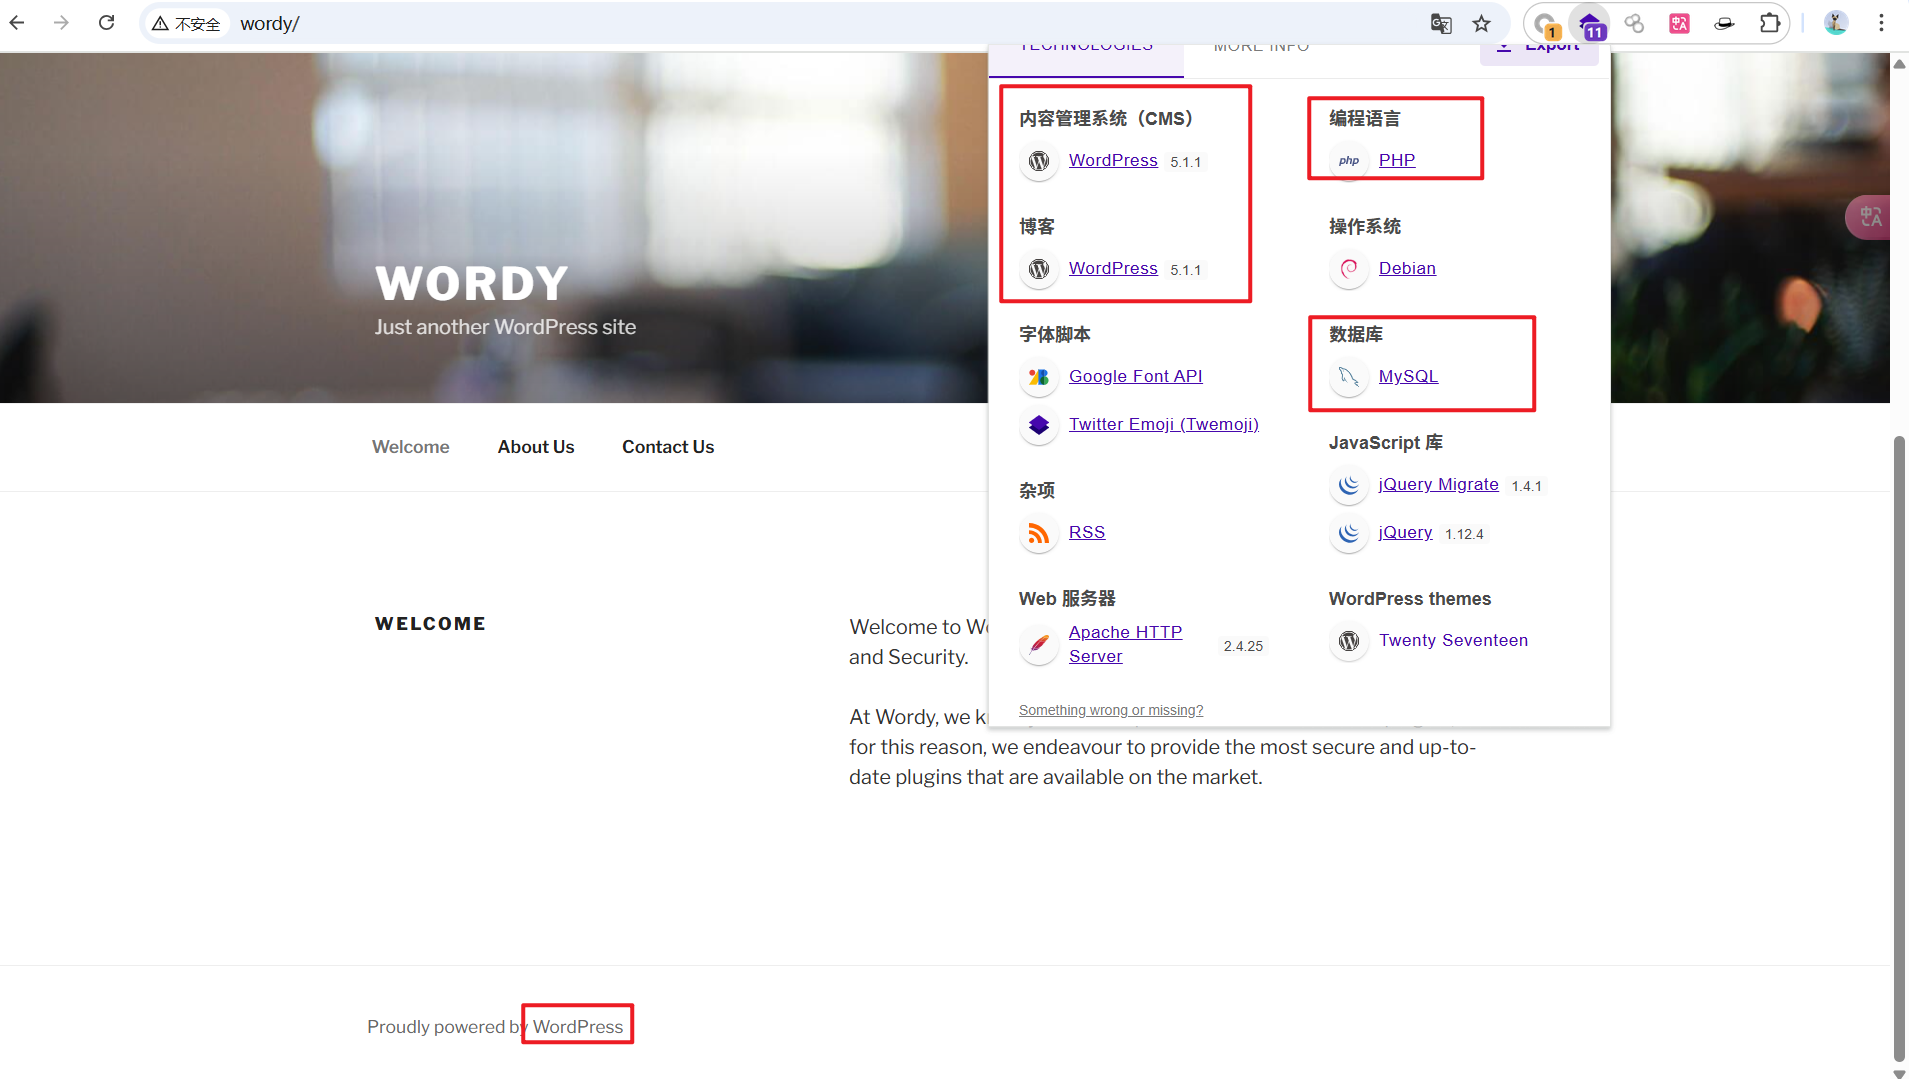Open the PHP technology link
Viewport: 1909px width, 1079px height.
[1397, 160]
